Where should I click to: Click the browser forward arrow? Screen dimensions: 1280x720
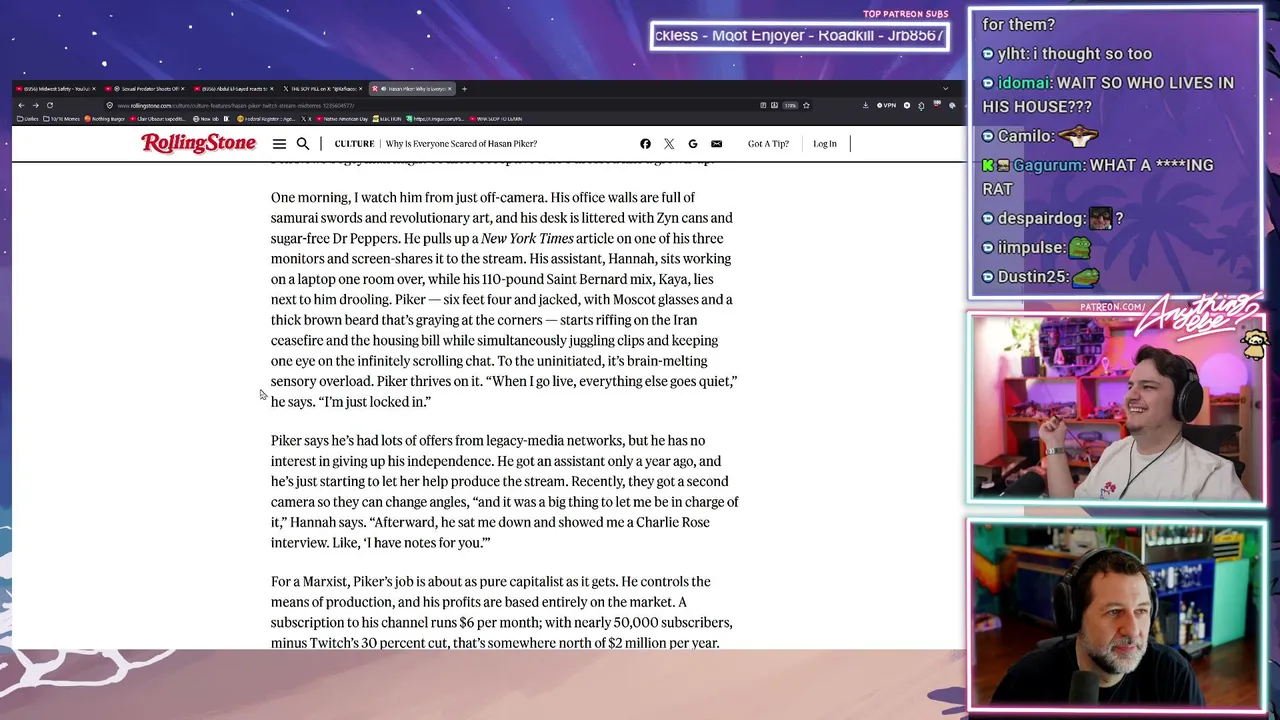35,105
